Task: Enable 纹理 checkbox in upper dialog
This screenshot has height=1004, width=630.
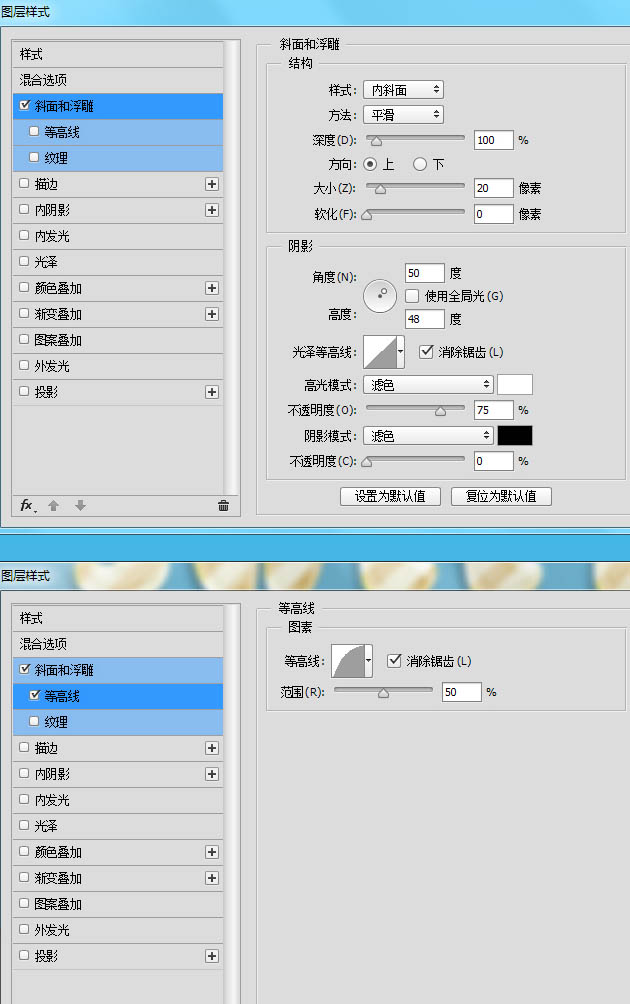Action: click(34, 157)
